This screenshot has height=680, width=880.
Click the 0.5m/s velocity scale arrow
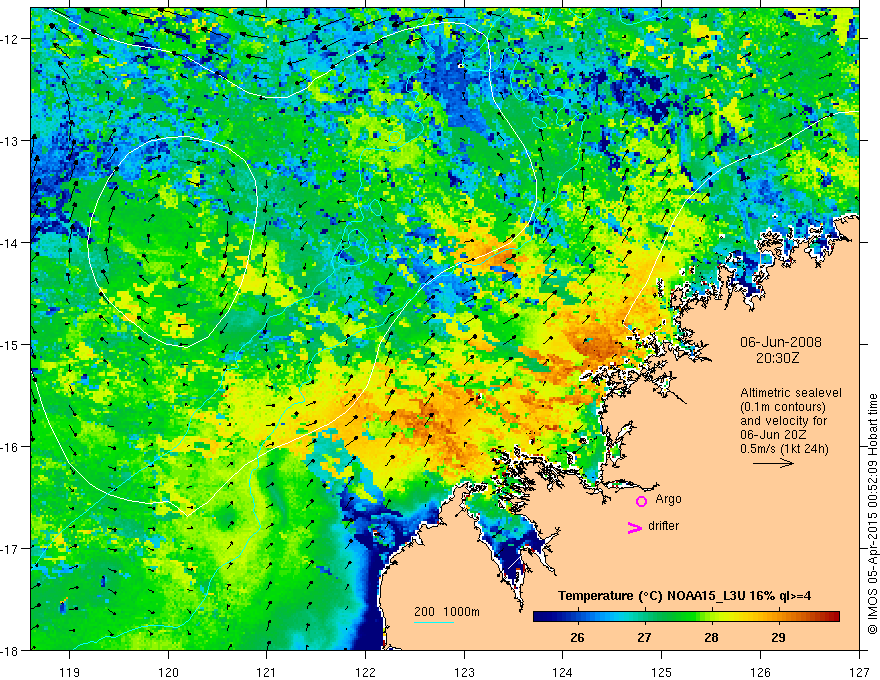[x=773, y=463]
